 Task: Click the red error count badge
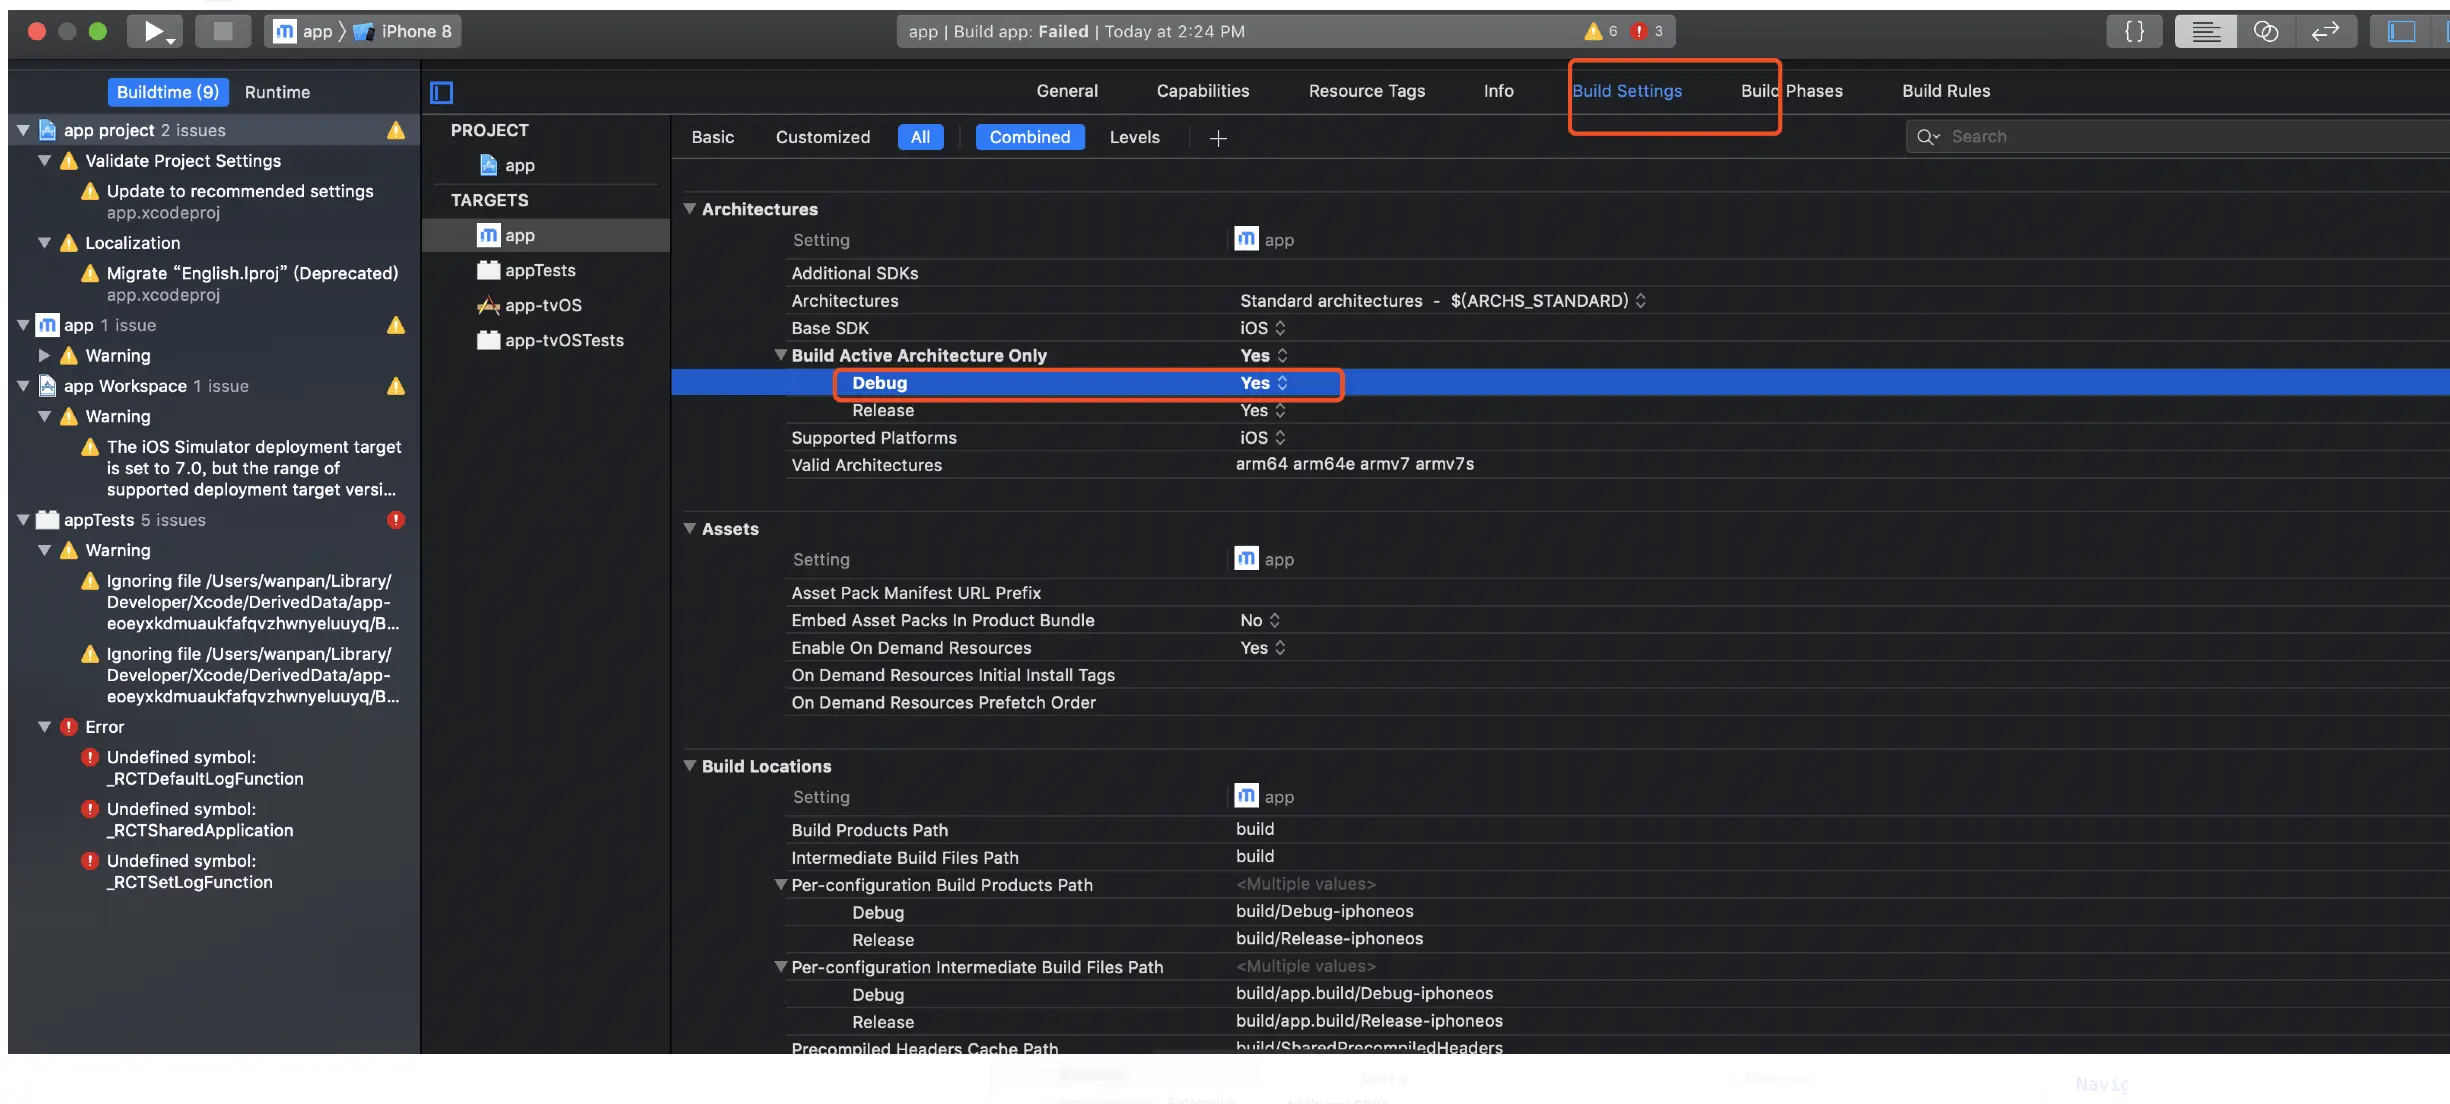pyautogui.click(x=1640, y=31)
